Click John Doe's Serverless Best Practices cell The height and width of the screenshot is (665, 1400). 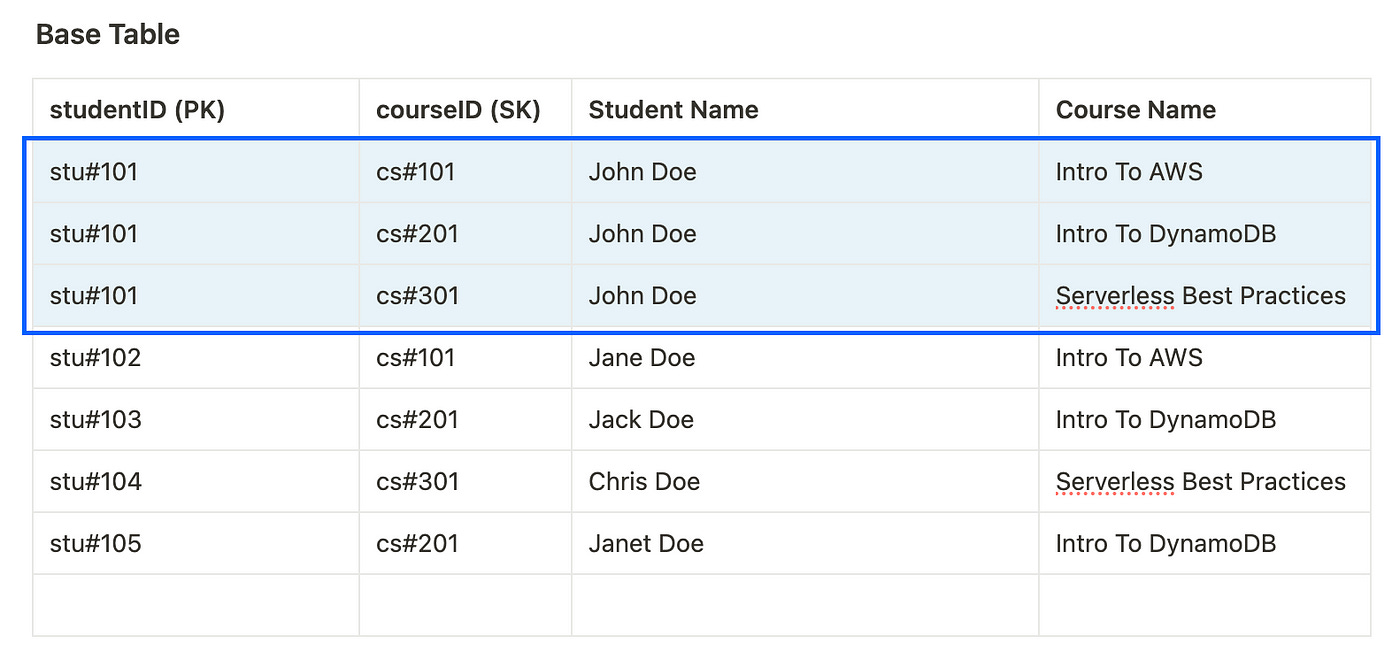tap(1200, 296)
